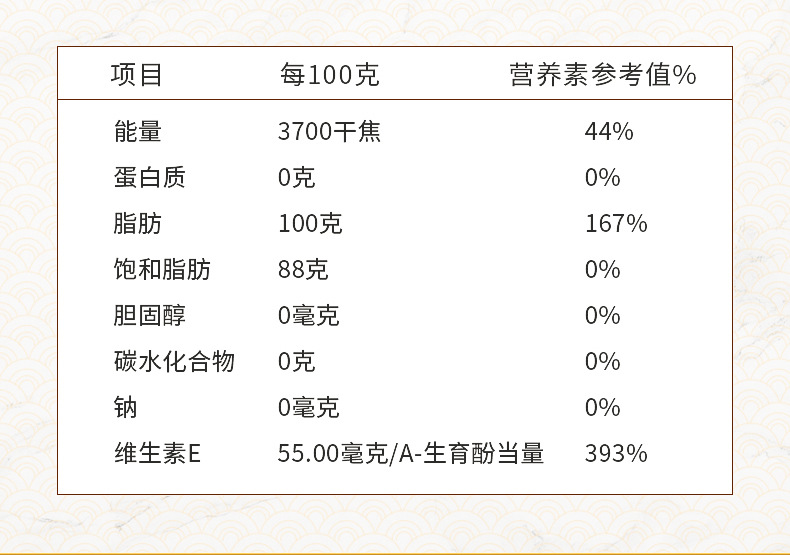Screen dimensions: 790x555
Task: Click the 393% vitamin E reference value
Action: point(616,453)
